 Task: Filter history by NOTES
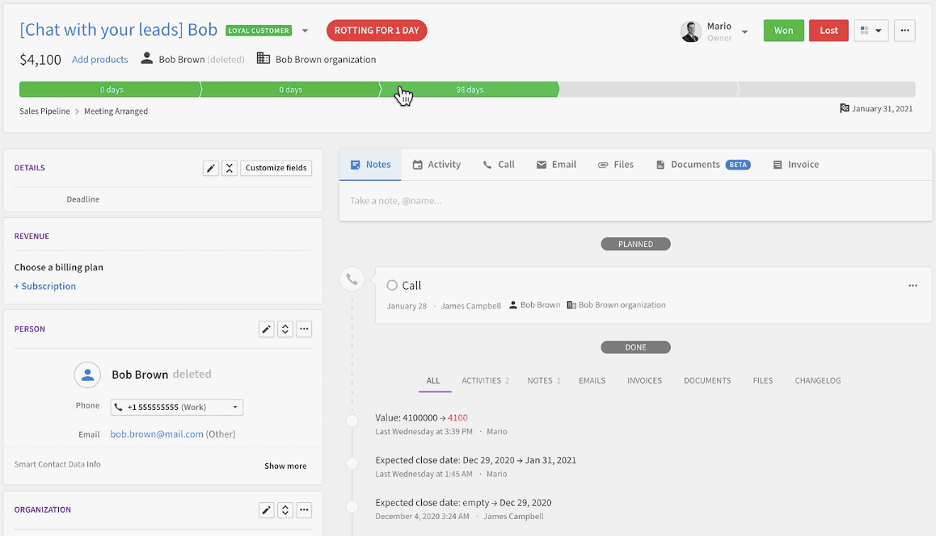coord(544,381)
